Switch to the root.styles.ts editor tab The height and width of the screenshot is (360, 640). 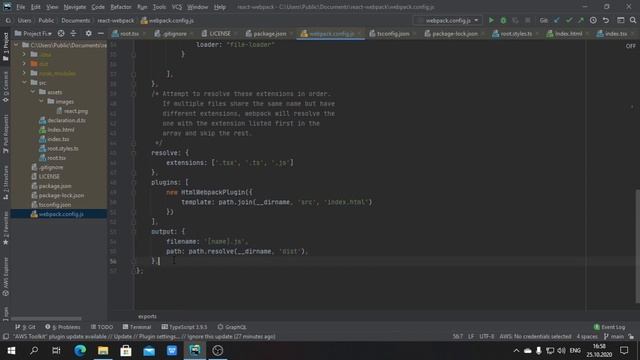tap(512, 34)
